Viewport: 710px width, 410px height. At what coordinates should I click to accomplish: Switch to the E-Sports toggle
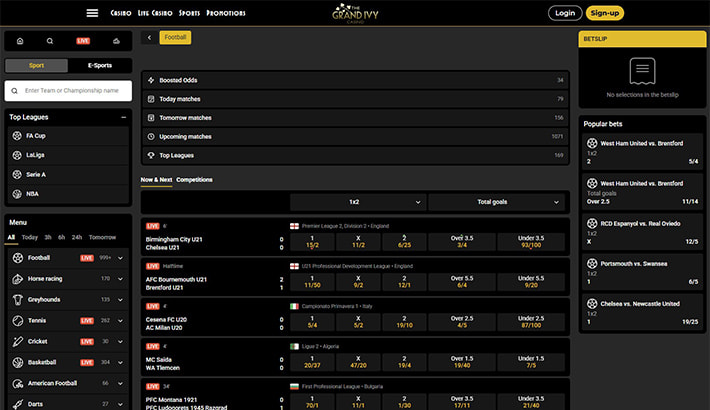point(100,65)
